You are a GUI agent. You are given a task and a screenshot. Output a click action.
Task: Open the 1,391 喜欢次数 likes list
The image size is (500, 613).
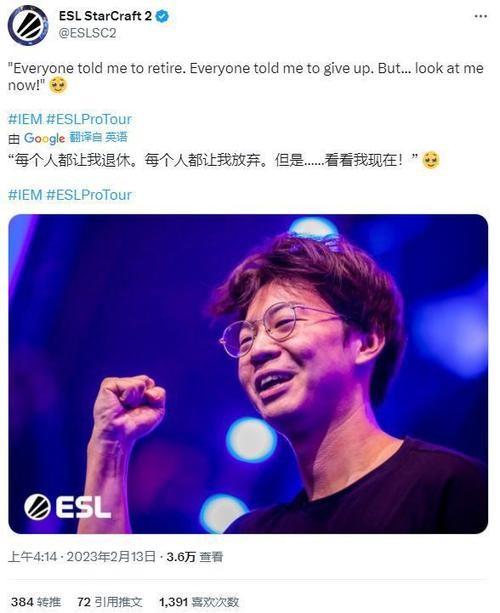point(199,602)
